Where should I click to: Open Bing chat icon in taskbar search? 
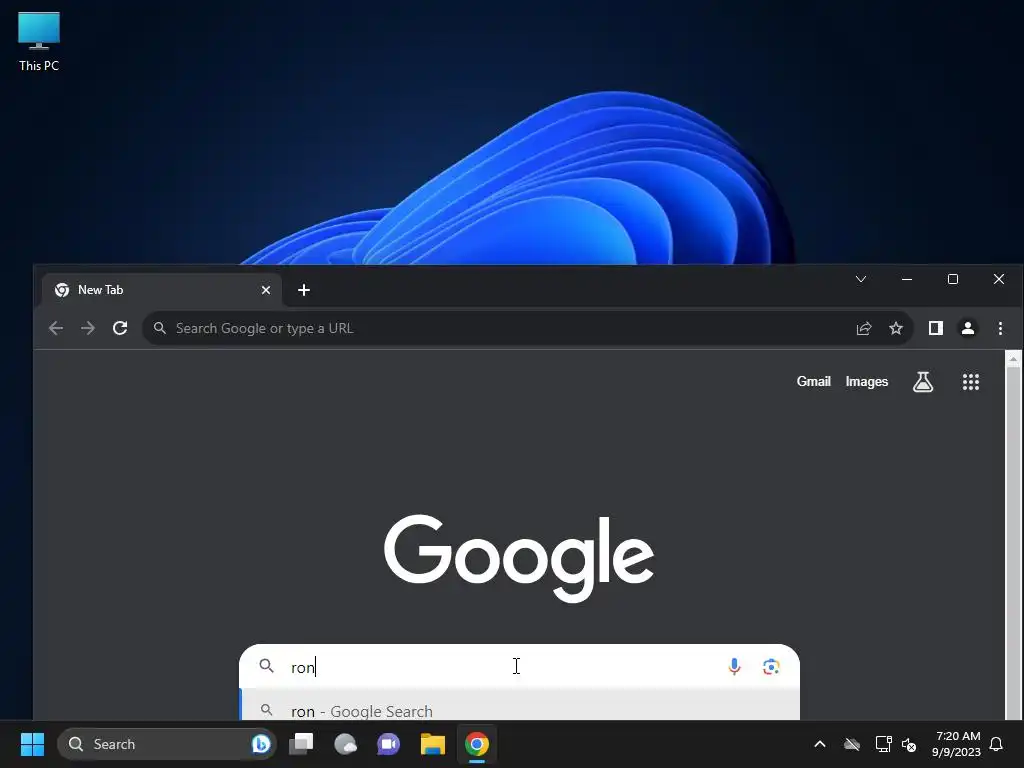pyautogui.click(x=261, y=744)
